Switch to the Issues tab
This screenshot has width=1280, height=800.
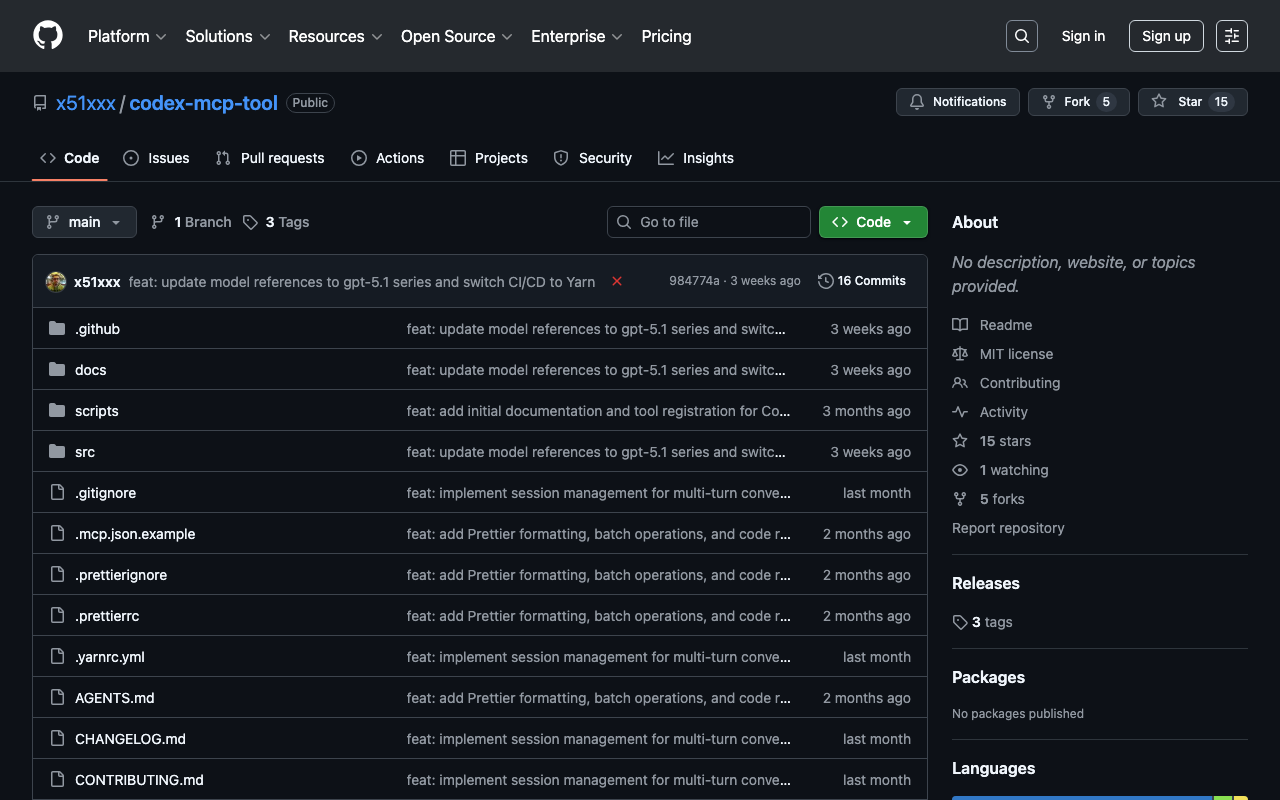pyautogui.click(x=156, y=158)
